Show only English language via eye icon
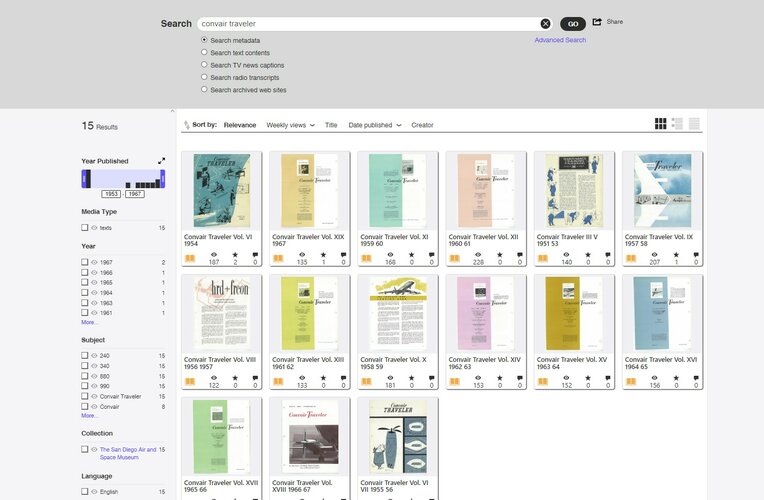764x500 pixels. point(95,492)
